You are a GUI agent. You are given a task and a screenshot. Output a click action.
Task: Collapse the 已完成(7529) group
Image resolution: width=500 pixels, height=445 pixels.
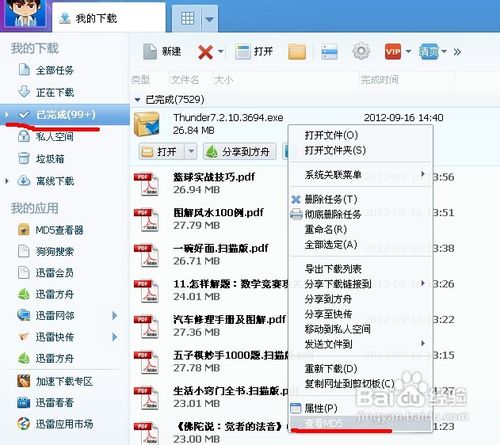coord(137,100)
